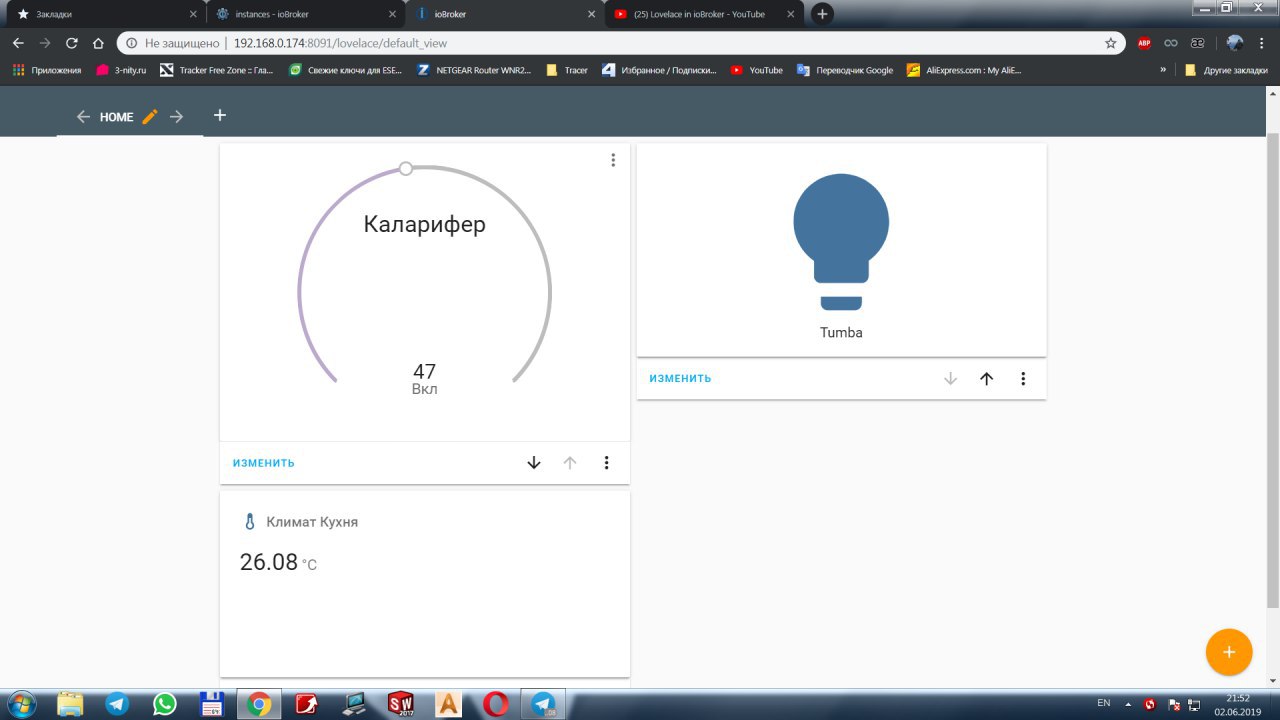Click ИЗМЕНИТЬ under the Tumba card
The width and height of the screenshot is (1280, 720).
pyautogui.click(x=680, y=379)
